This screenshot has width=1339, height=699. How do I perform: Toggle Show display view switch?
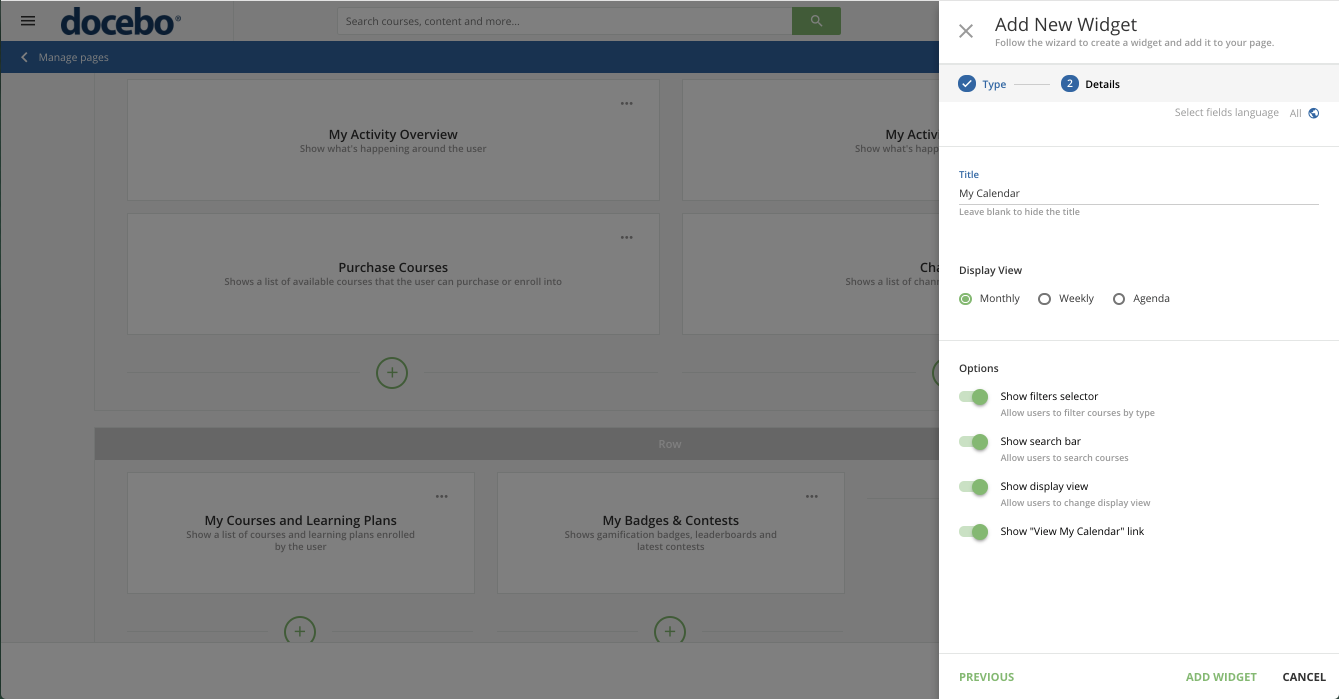click(x=974, y=487)
